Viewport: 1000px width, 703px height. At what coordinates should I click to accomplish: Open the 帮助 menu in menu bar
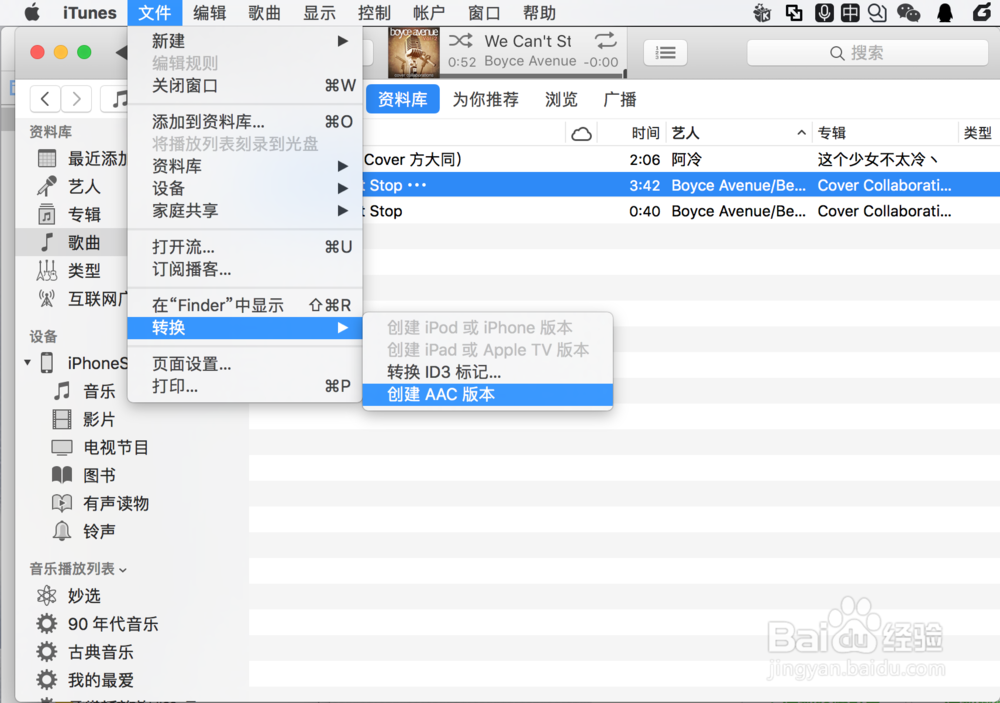539,12
